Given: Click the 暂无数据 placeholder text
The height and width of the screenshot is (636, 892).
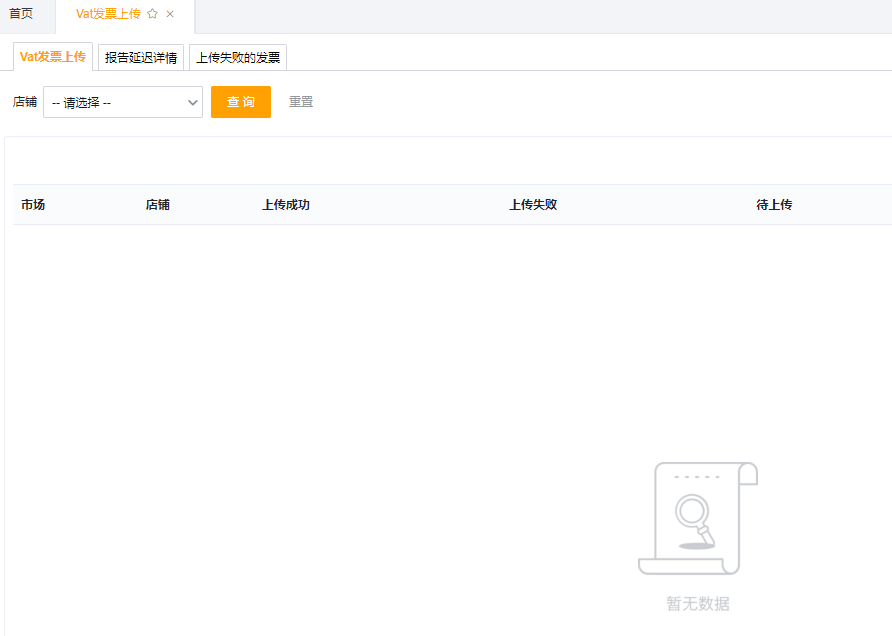Looking at the screenshot, I should click(698, 604).
